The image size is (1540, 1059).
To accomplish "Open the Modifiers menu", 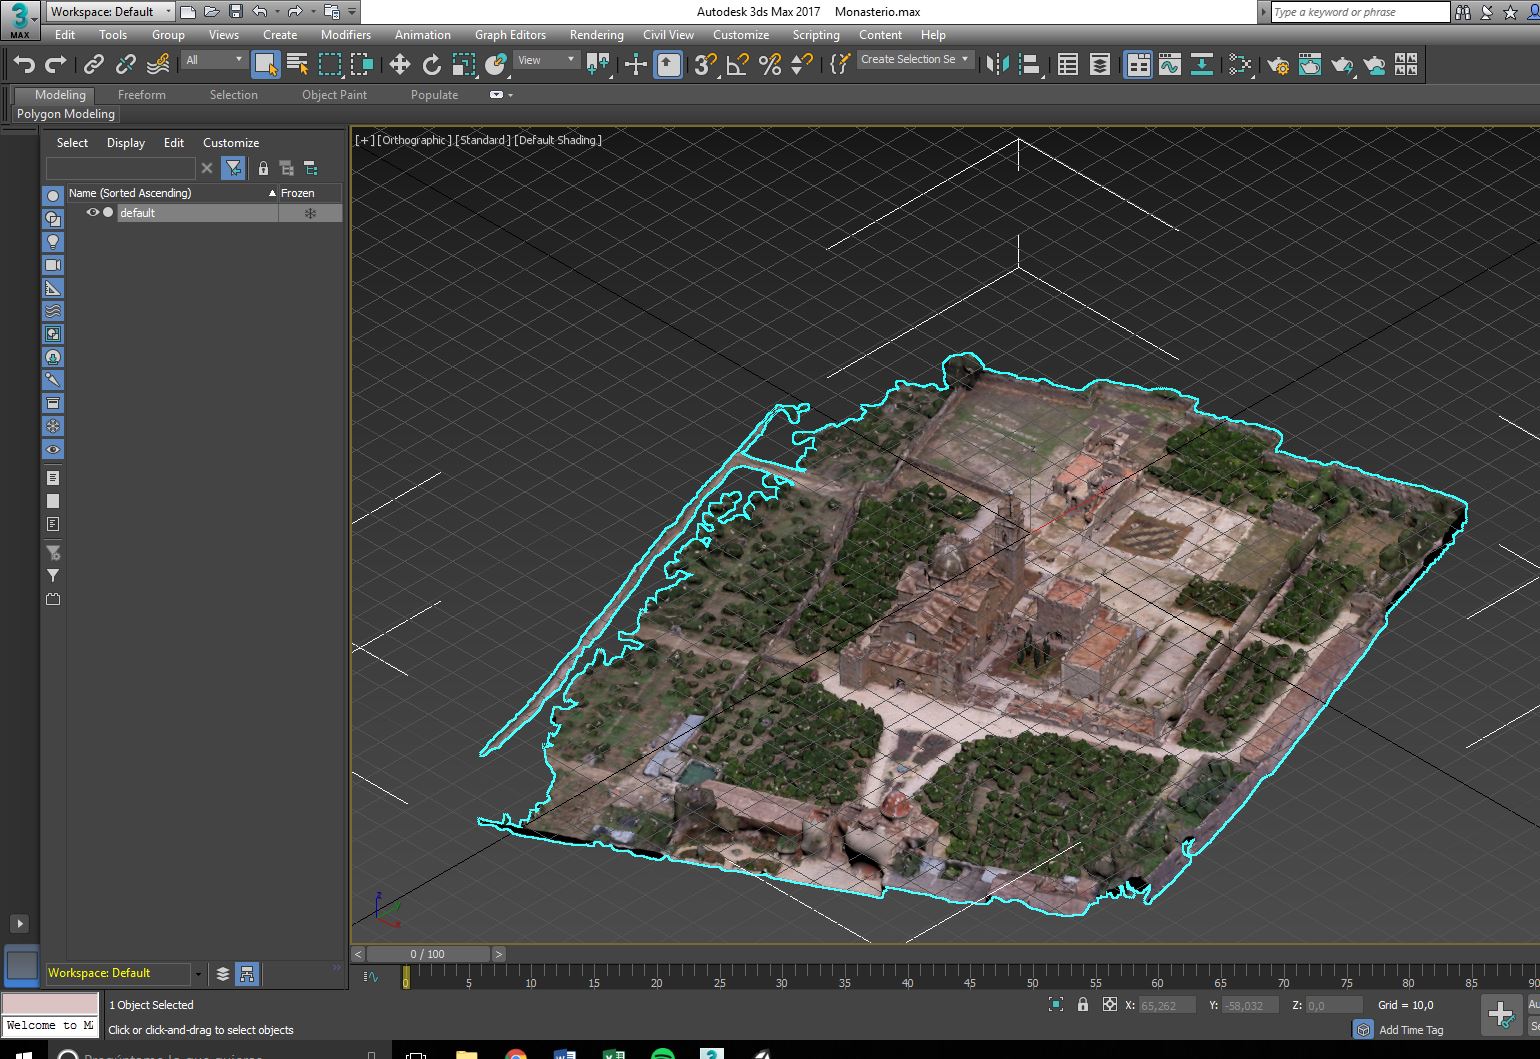I will pyautogui.click(x=346, y=35).
